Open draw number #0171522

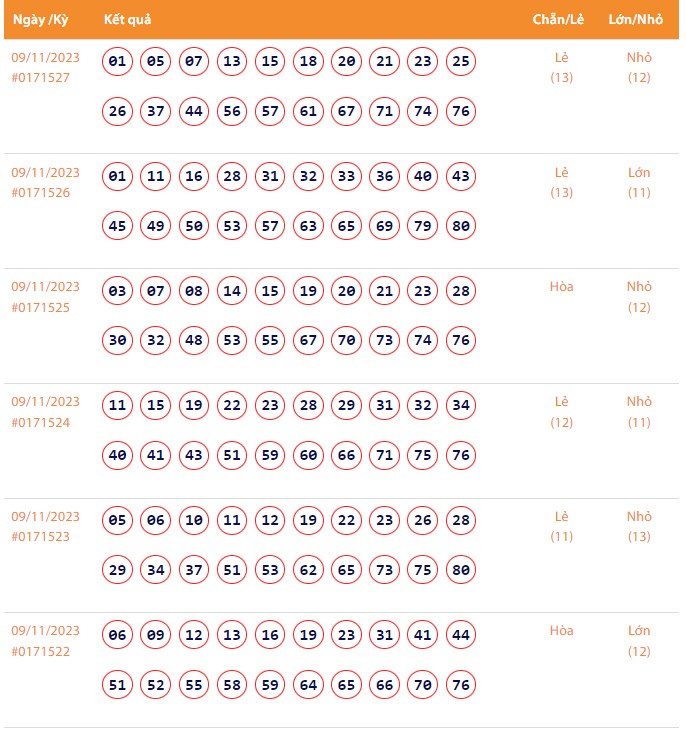(41, 651)
